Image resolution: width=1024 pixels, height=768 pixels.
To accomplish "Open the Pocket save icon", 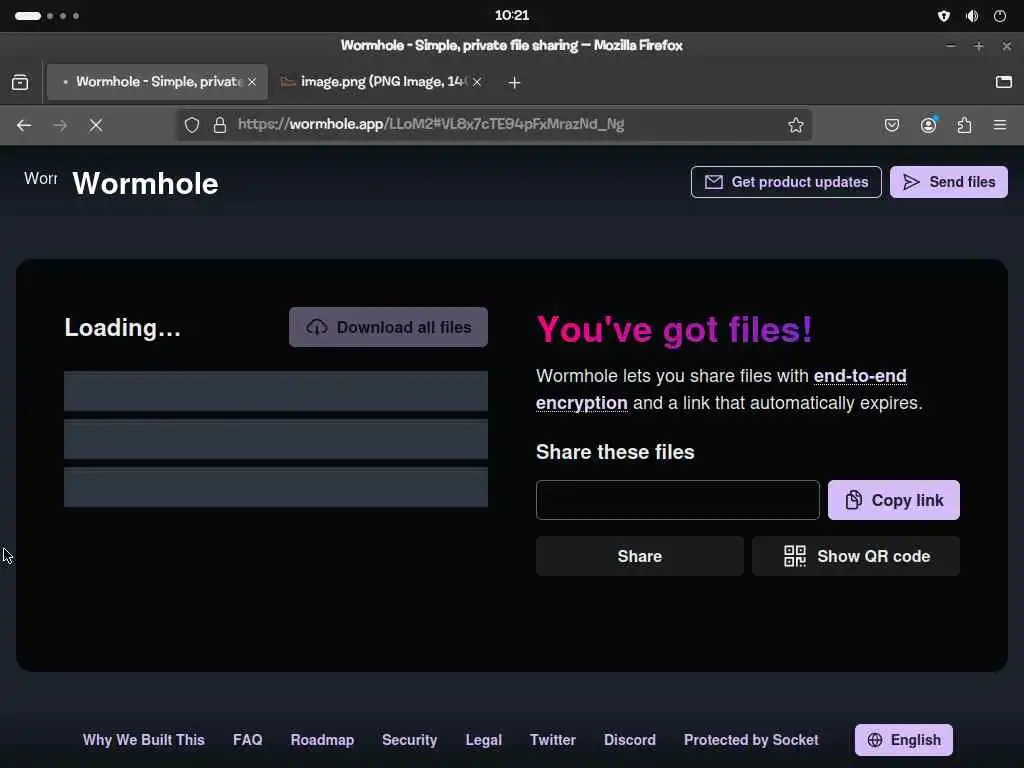I will [x=891, y=125].
